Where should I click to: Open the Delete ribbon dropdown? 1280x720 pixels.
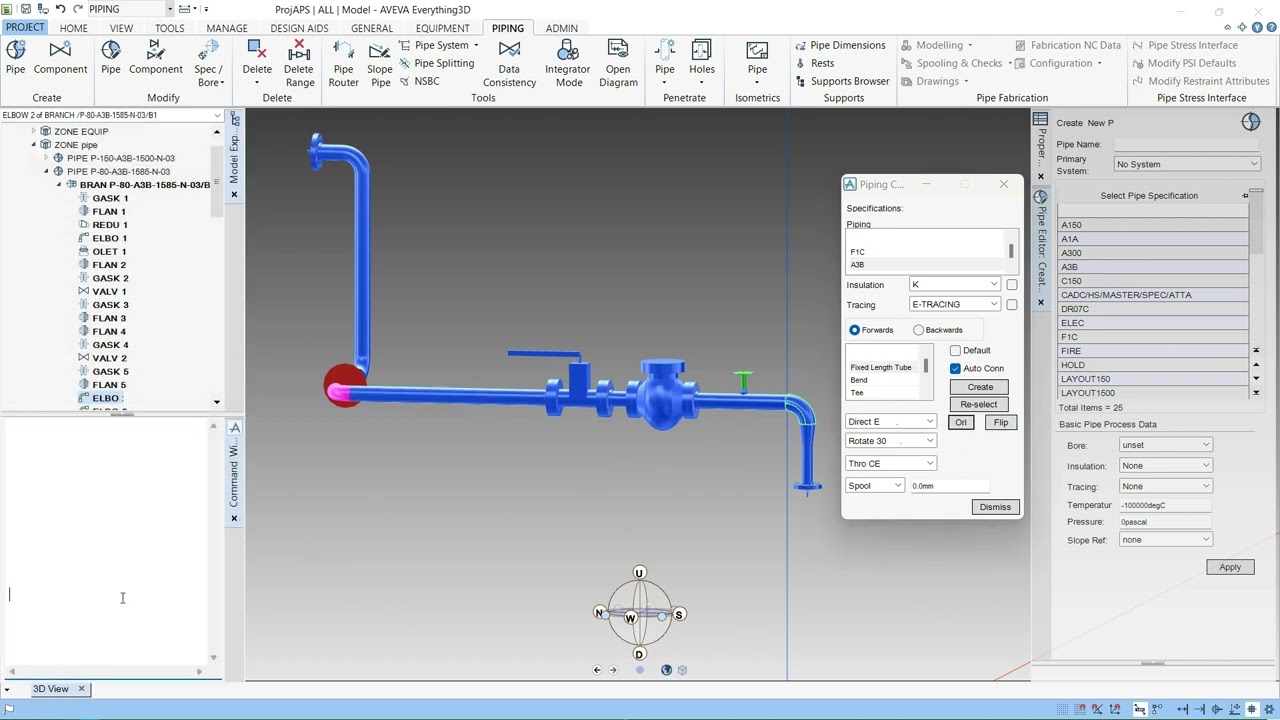point(257,82)
